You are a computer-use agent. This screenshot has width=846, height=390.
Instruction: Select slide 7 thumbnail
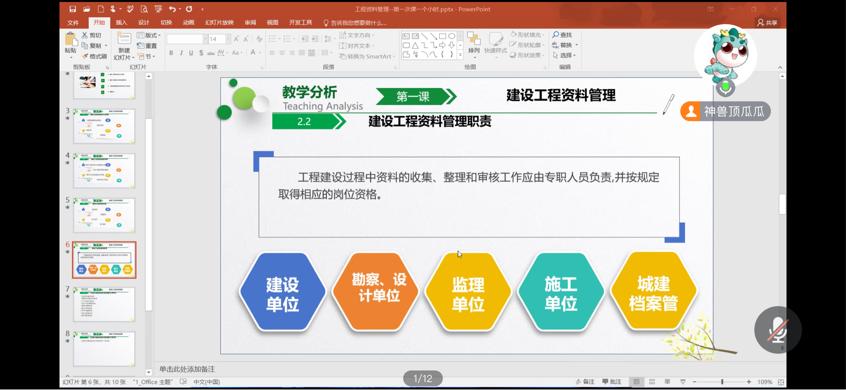[104, 304]
